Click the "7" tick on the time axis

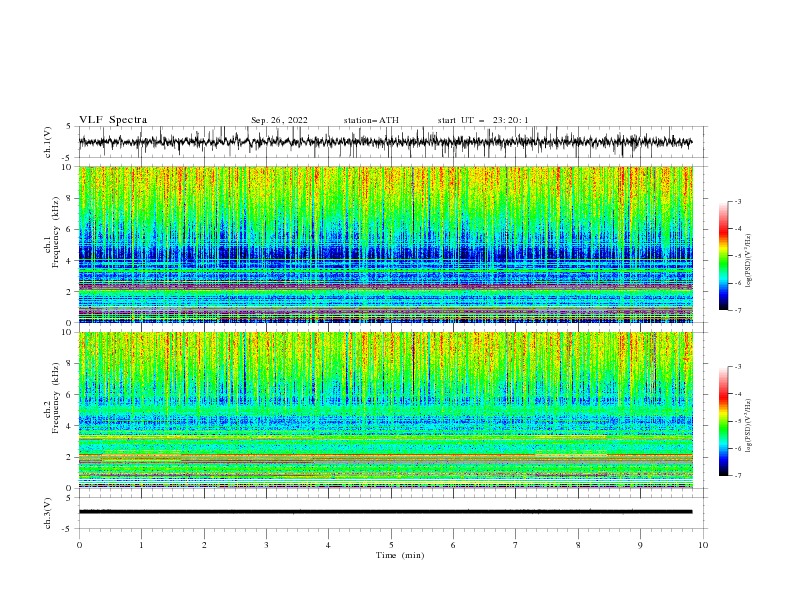tap(516, 545)
